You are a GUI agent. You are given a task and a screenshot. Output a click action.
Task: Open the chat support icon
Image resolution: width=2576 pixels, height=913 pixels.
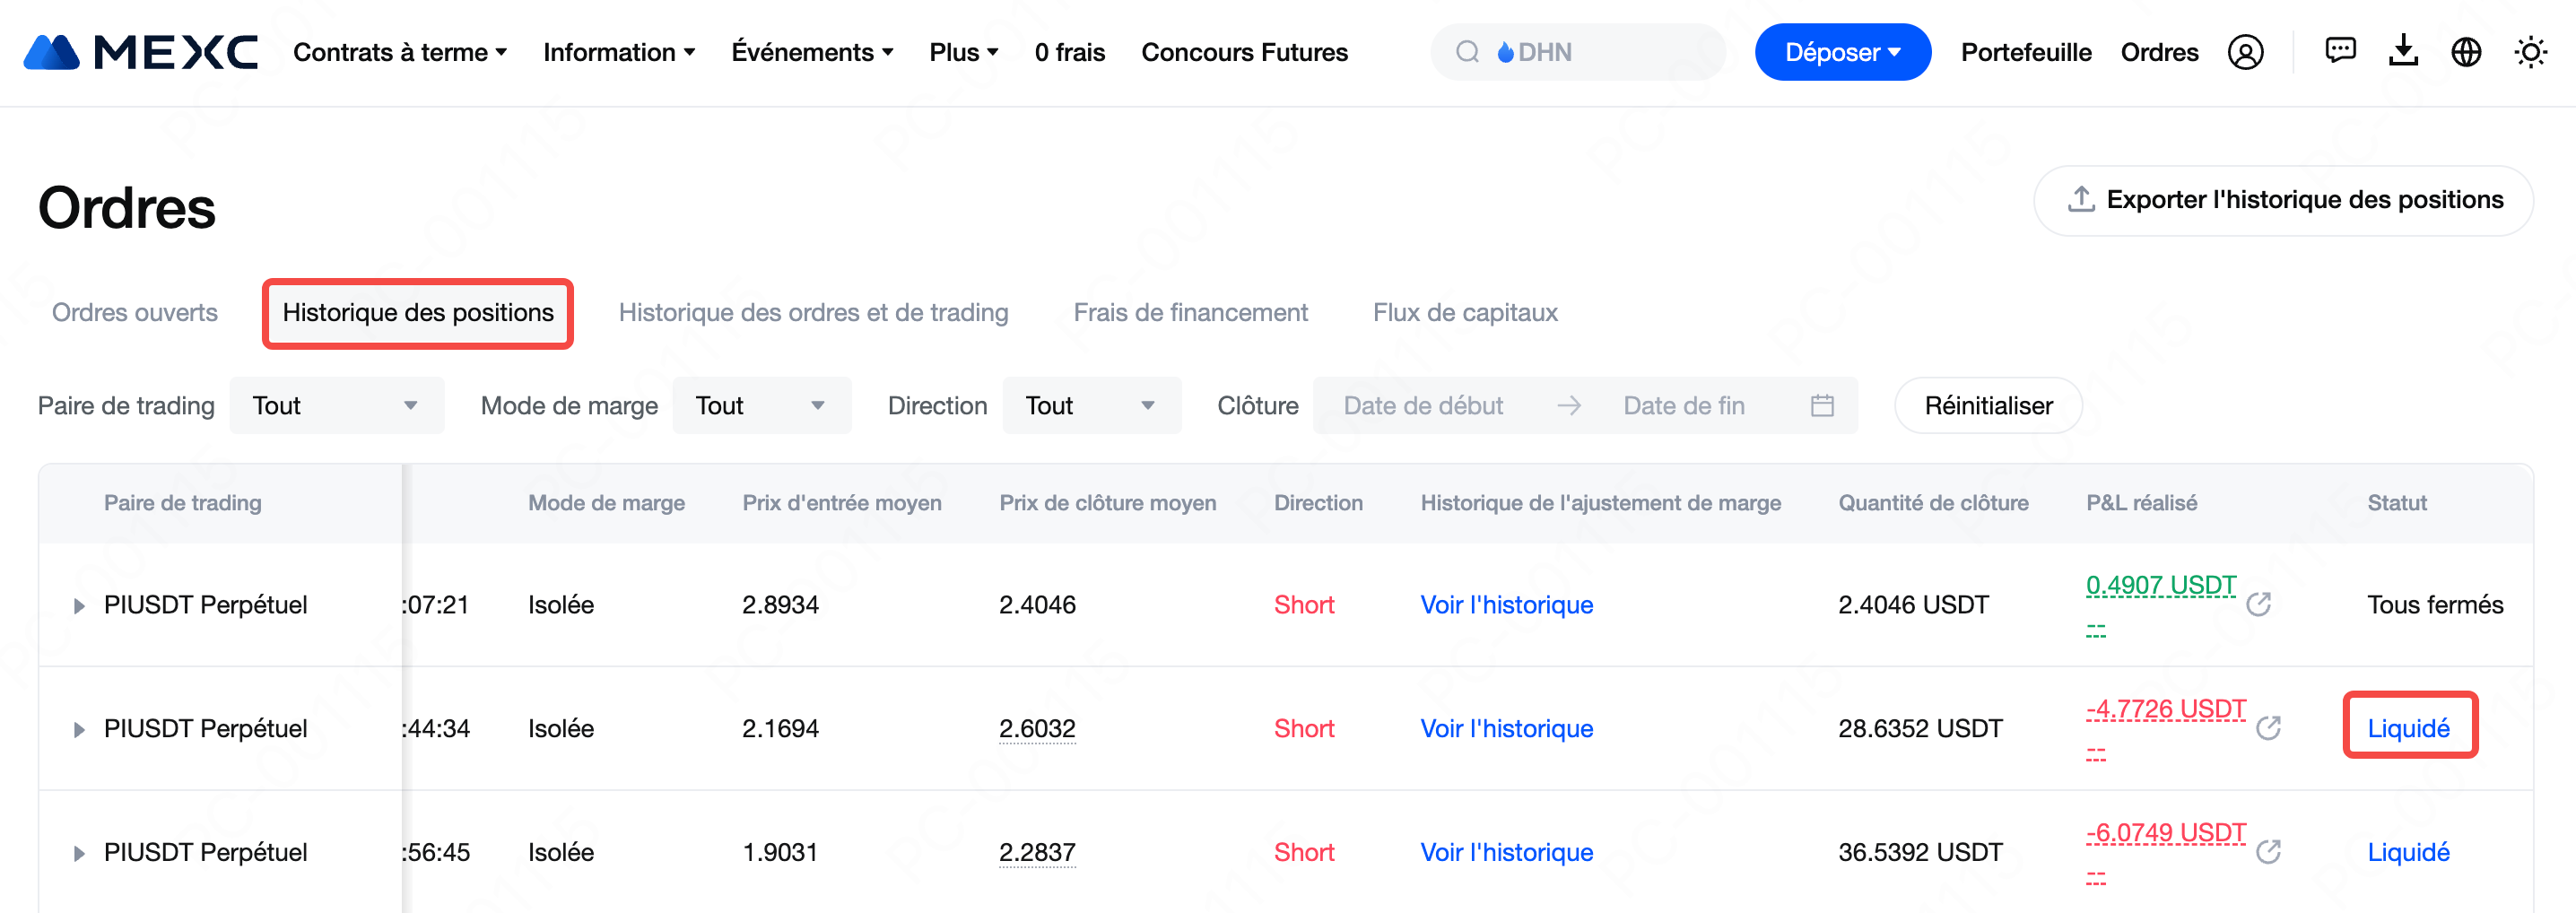coord(2340,51)
